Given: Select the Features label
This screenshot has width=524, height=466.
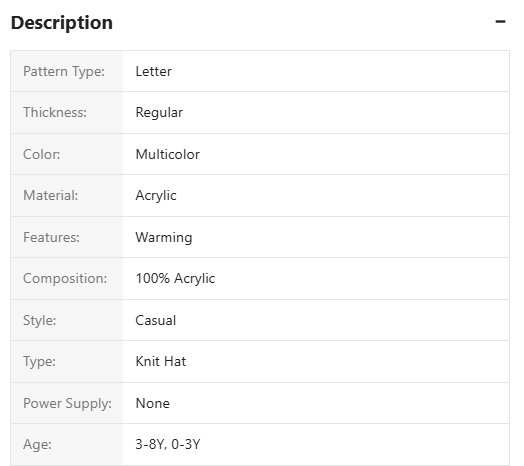Looking at the screenshot, I should pyautogui.click(x=51, y=237).
